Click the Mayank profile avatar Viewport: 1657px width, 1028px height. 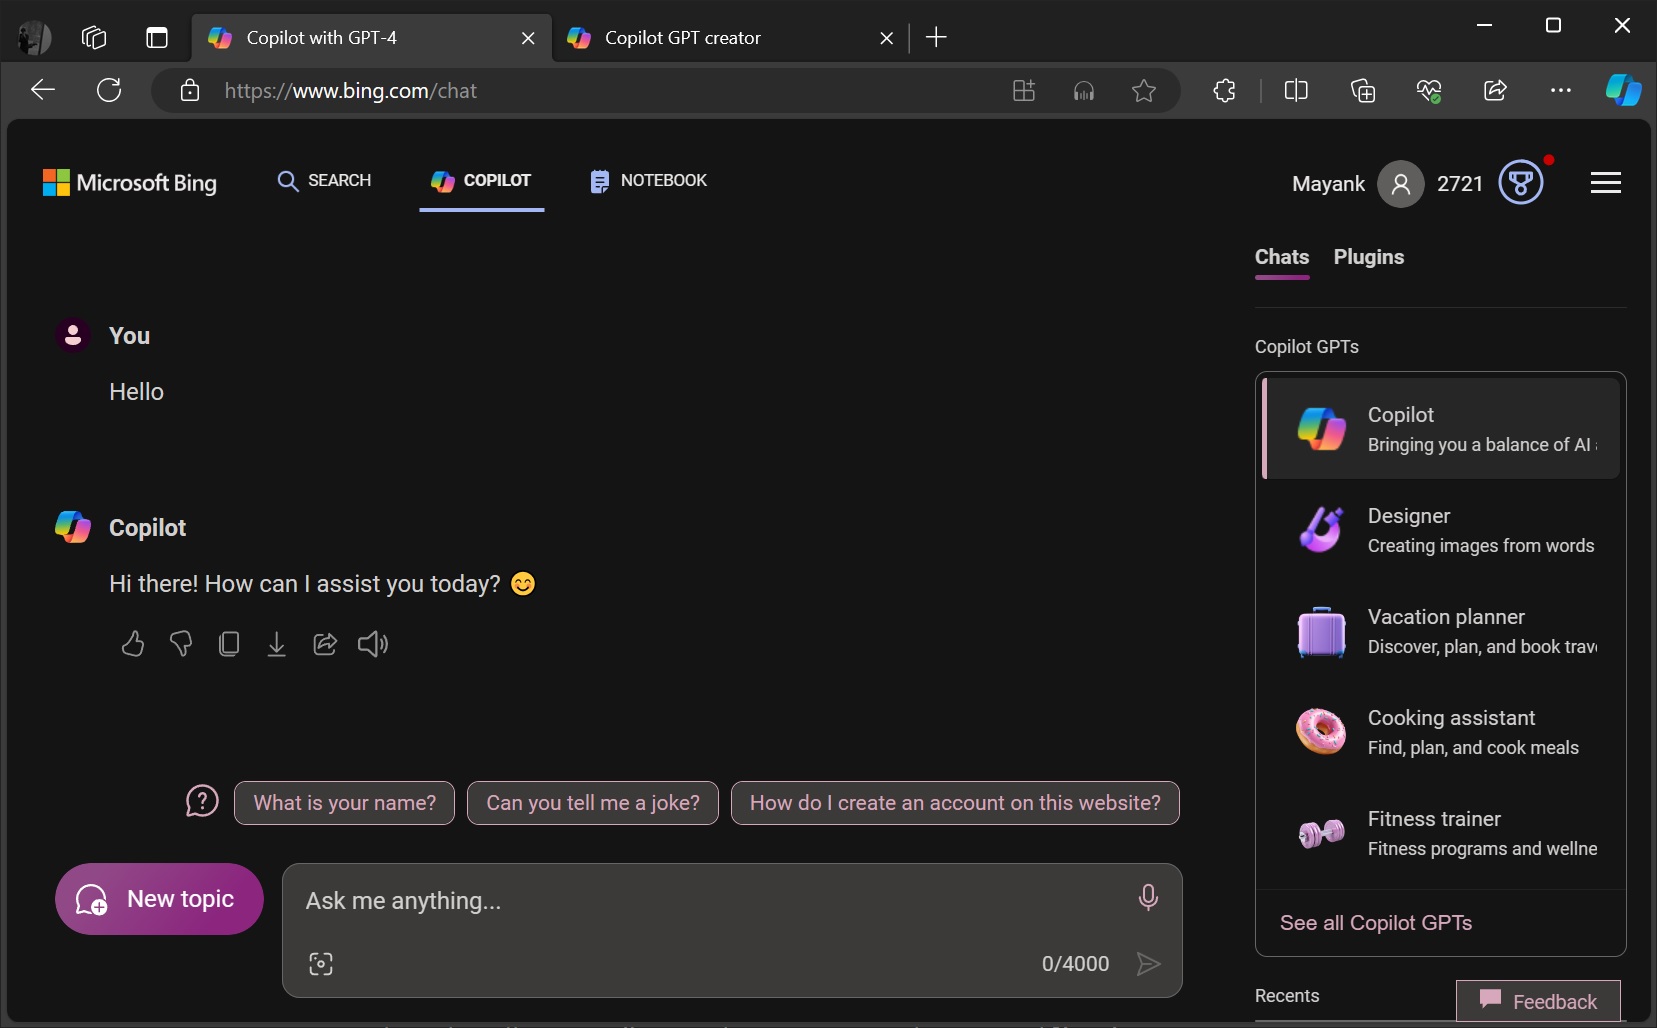(x=1401, y=184)
